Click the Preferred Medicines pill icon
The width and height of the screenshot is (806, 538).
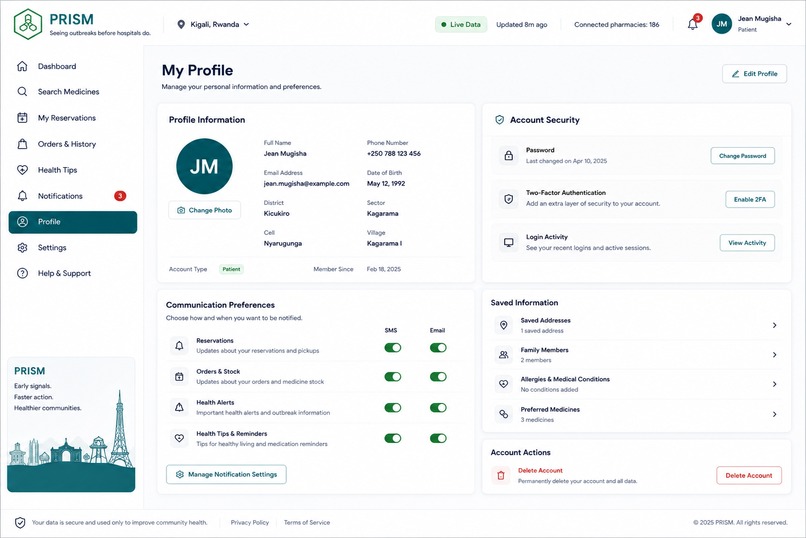click(504, 414)
